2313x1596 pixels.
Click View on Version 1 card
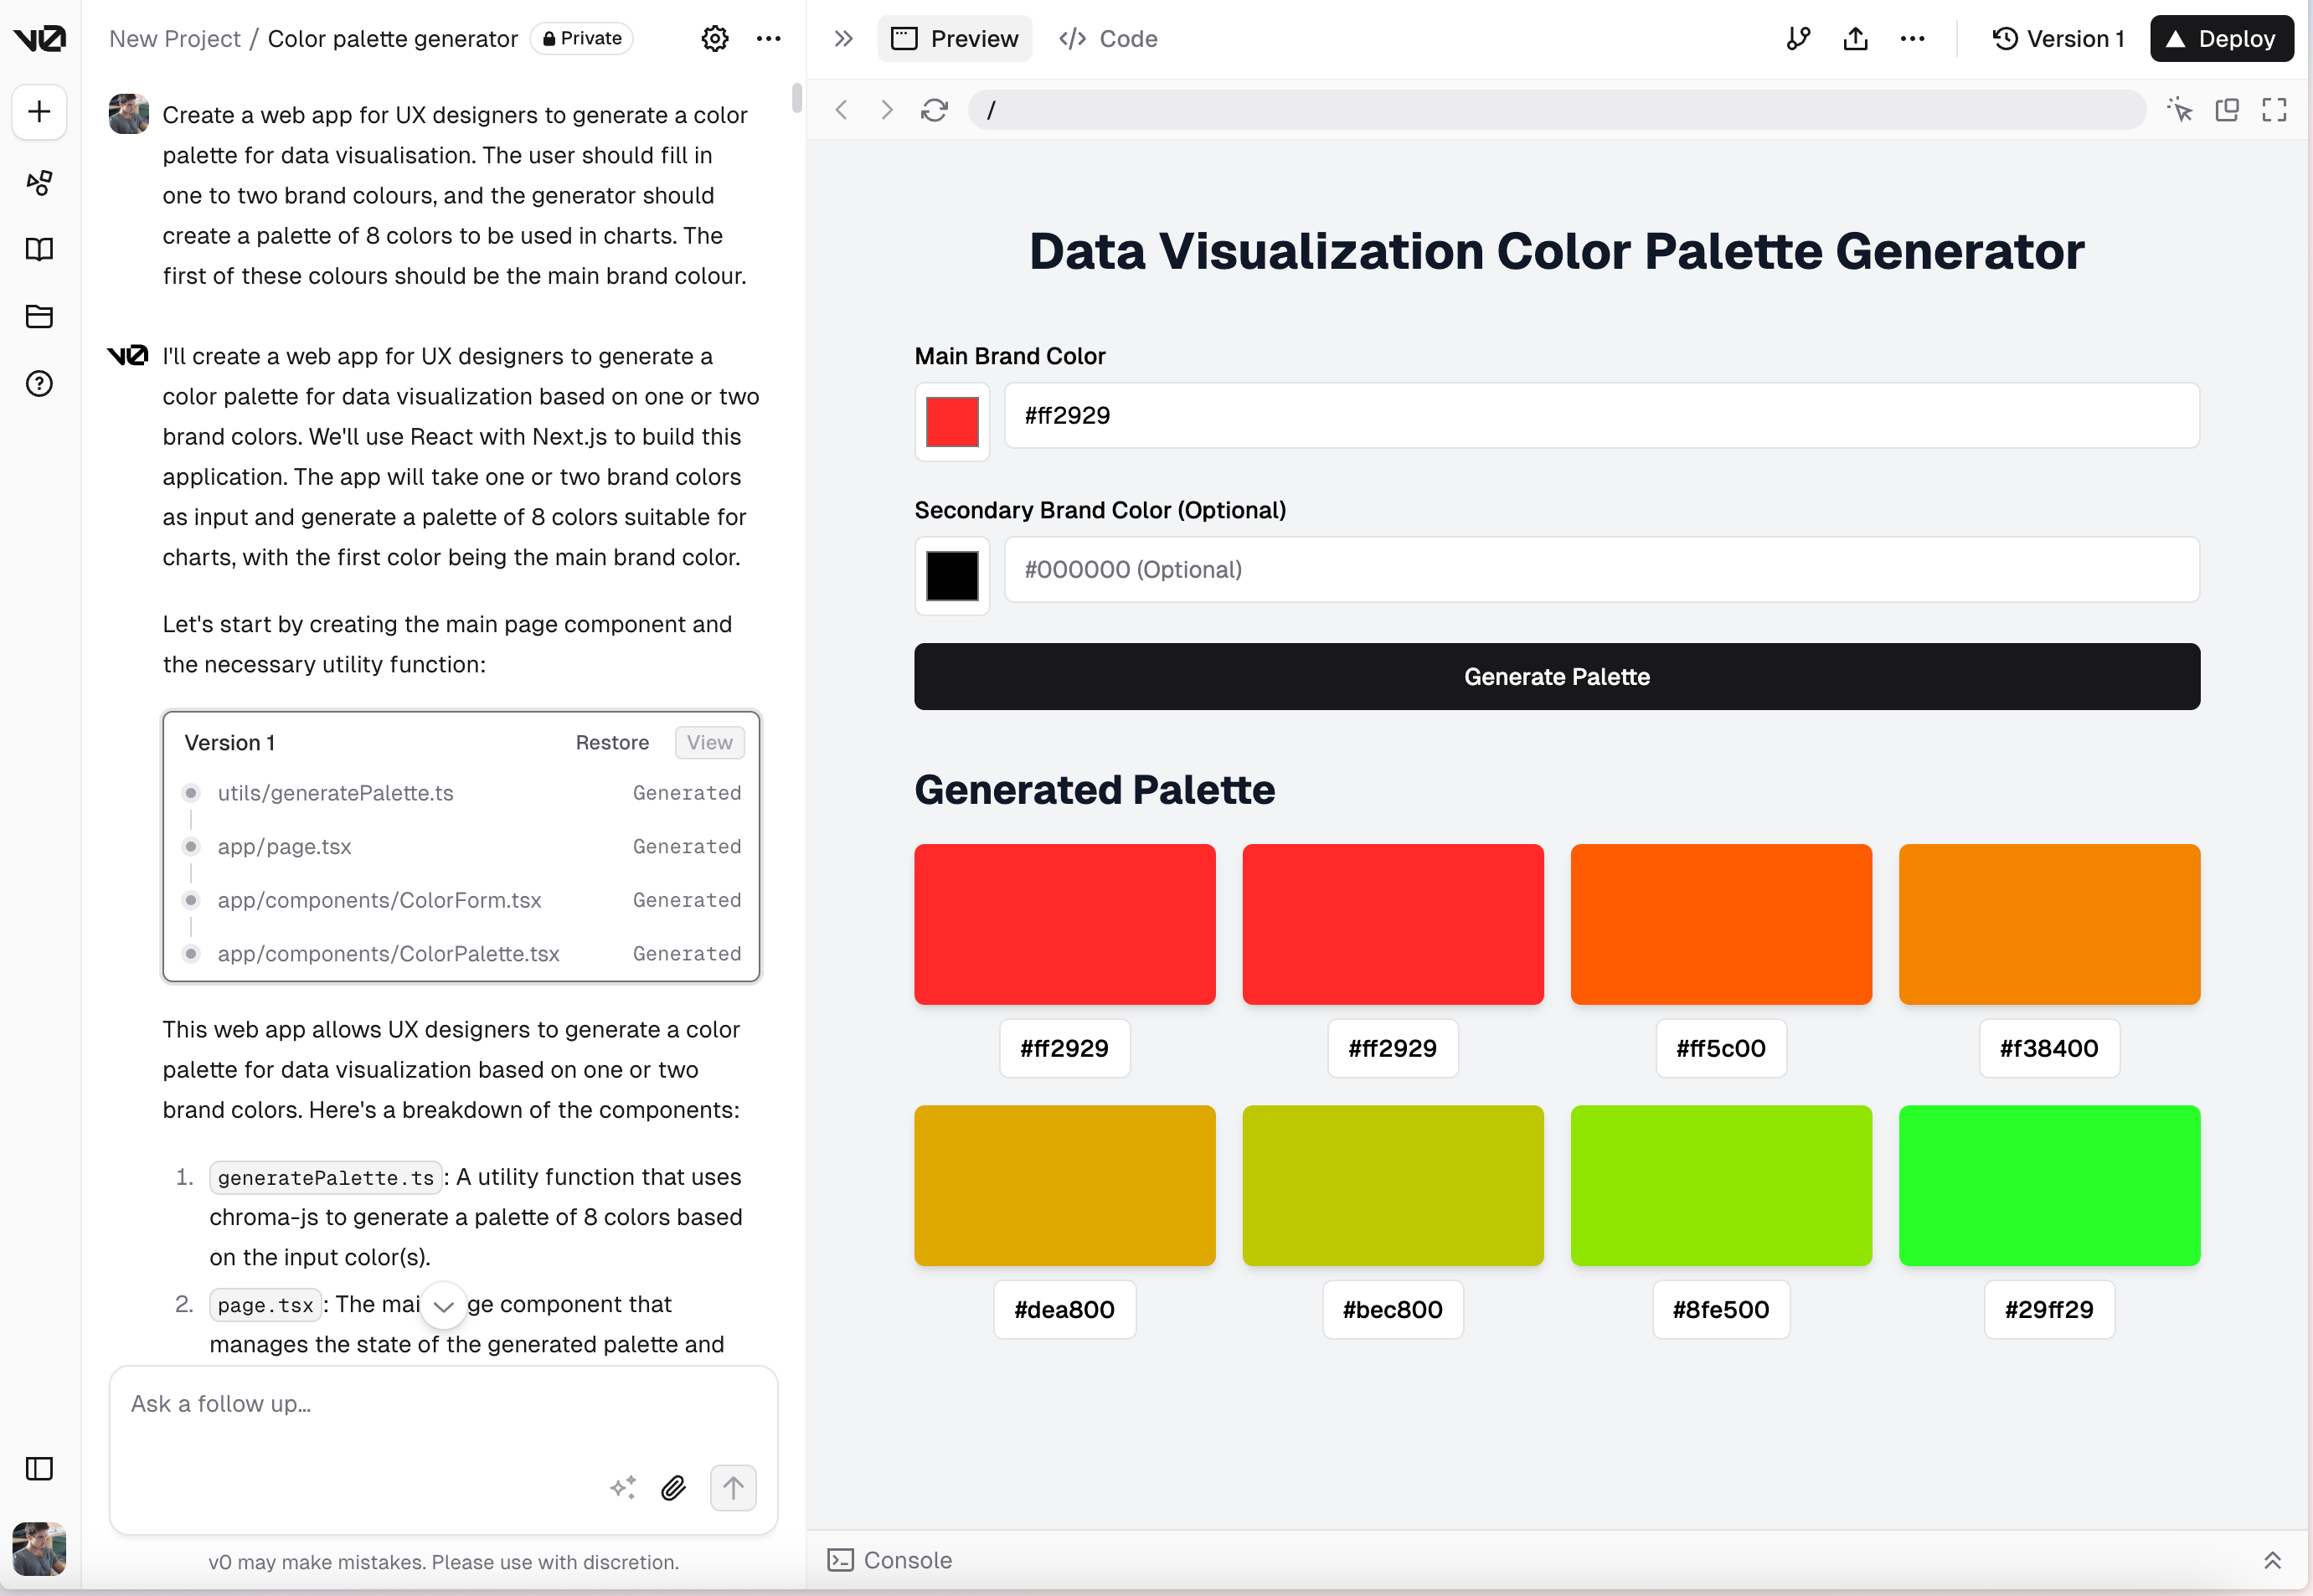(709, 743)
